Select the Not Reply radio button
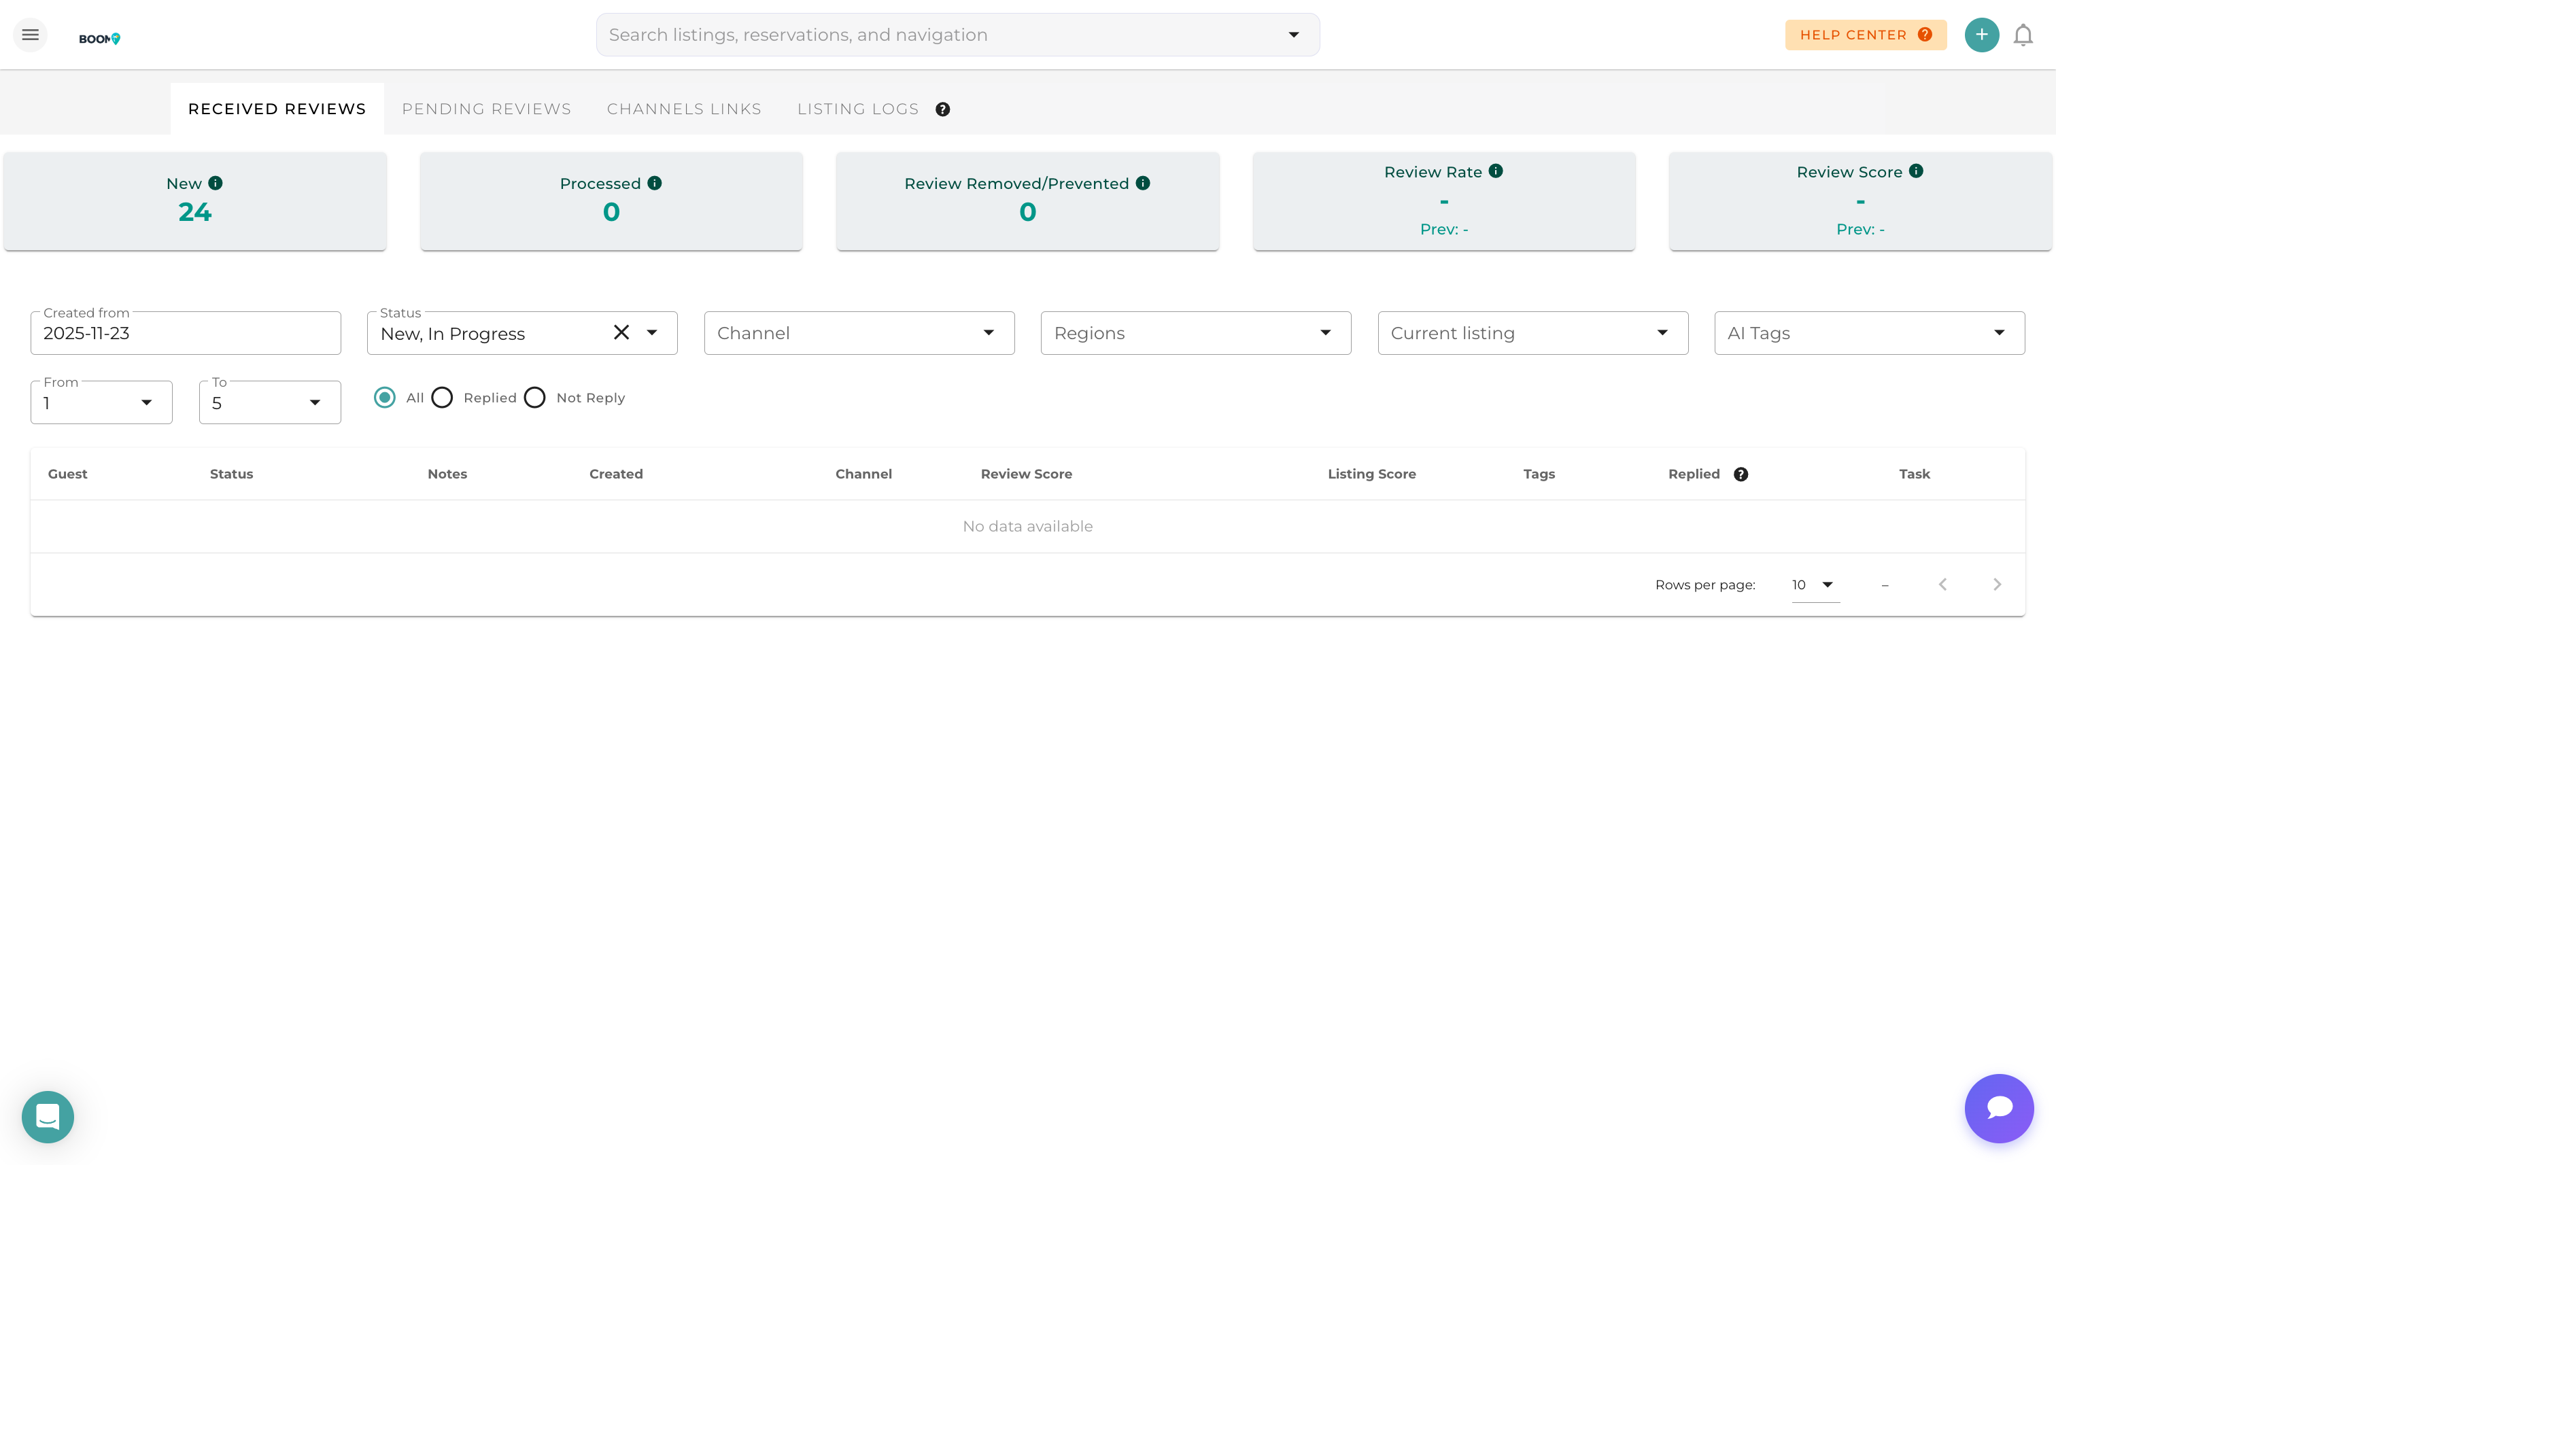 pos(535,397)
